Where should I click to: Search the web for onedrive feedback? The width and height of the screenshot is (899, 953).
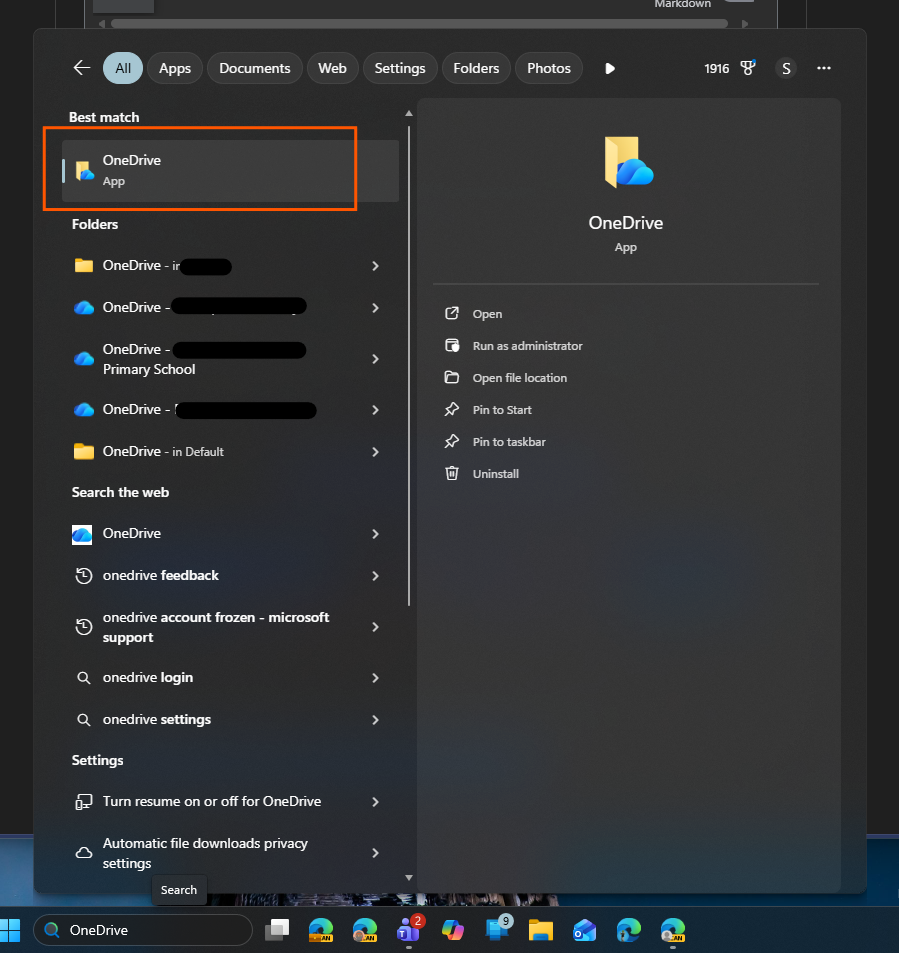(x=230, y=576)
